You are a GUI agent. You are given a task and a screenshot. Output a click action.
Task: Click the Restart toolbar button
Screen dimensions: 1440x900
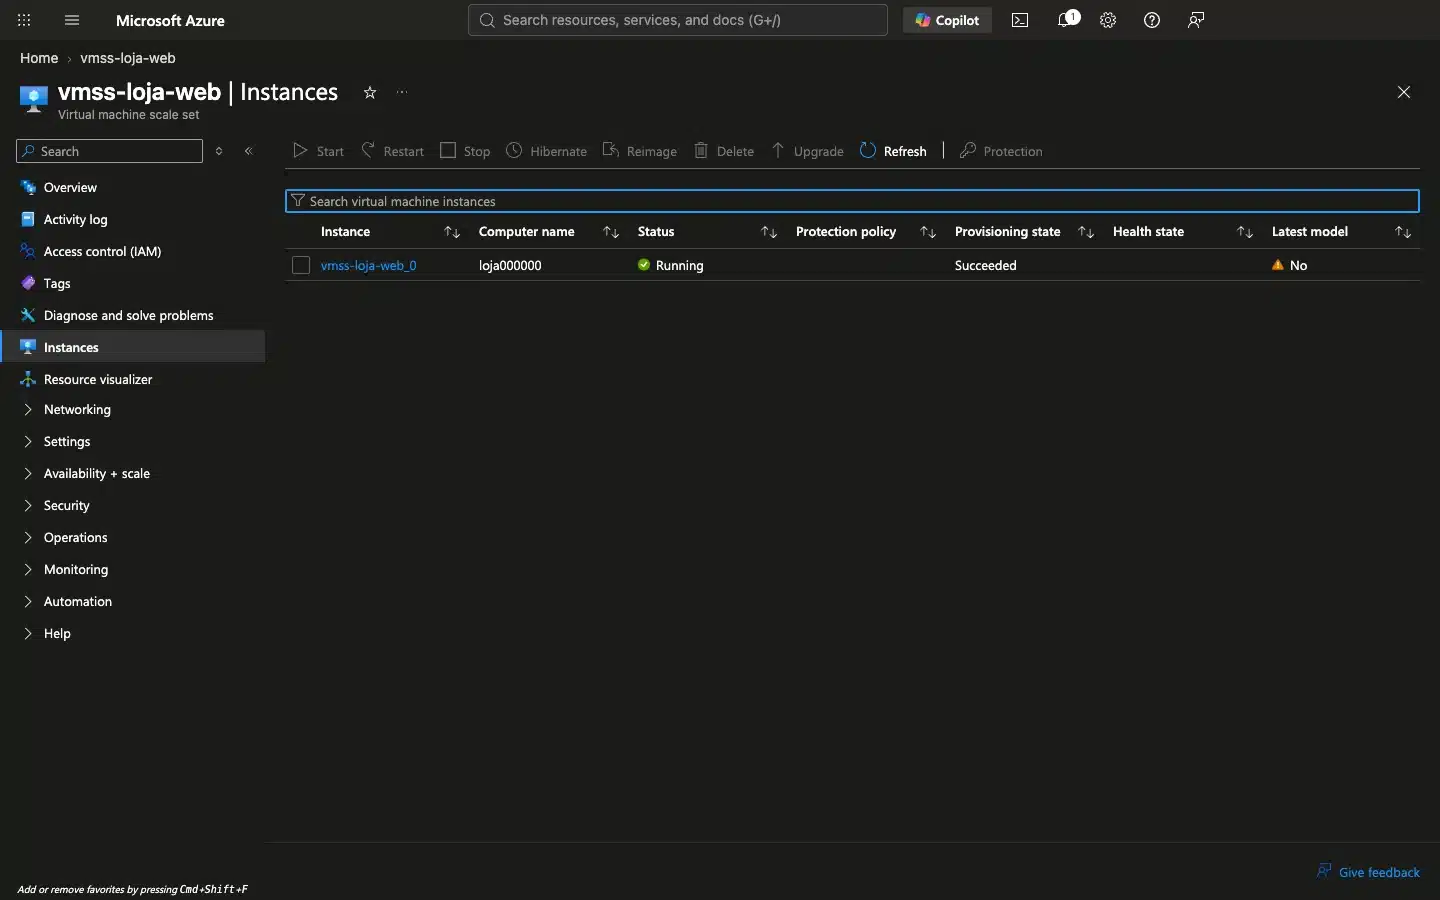tap(392, 151)
